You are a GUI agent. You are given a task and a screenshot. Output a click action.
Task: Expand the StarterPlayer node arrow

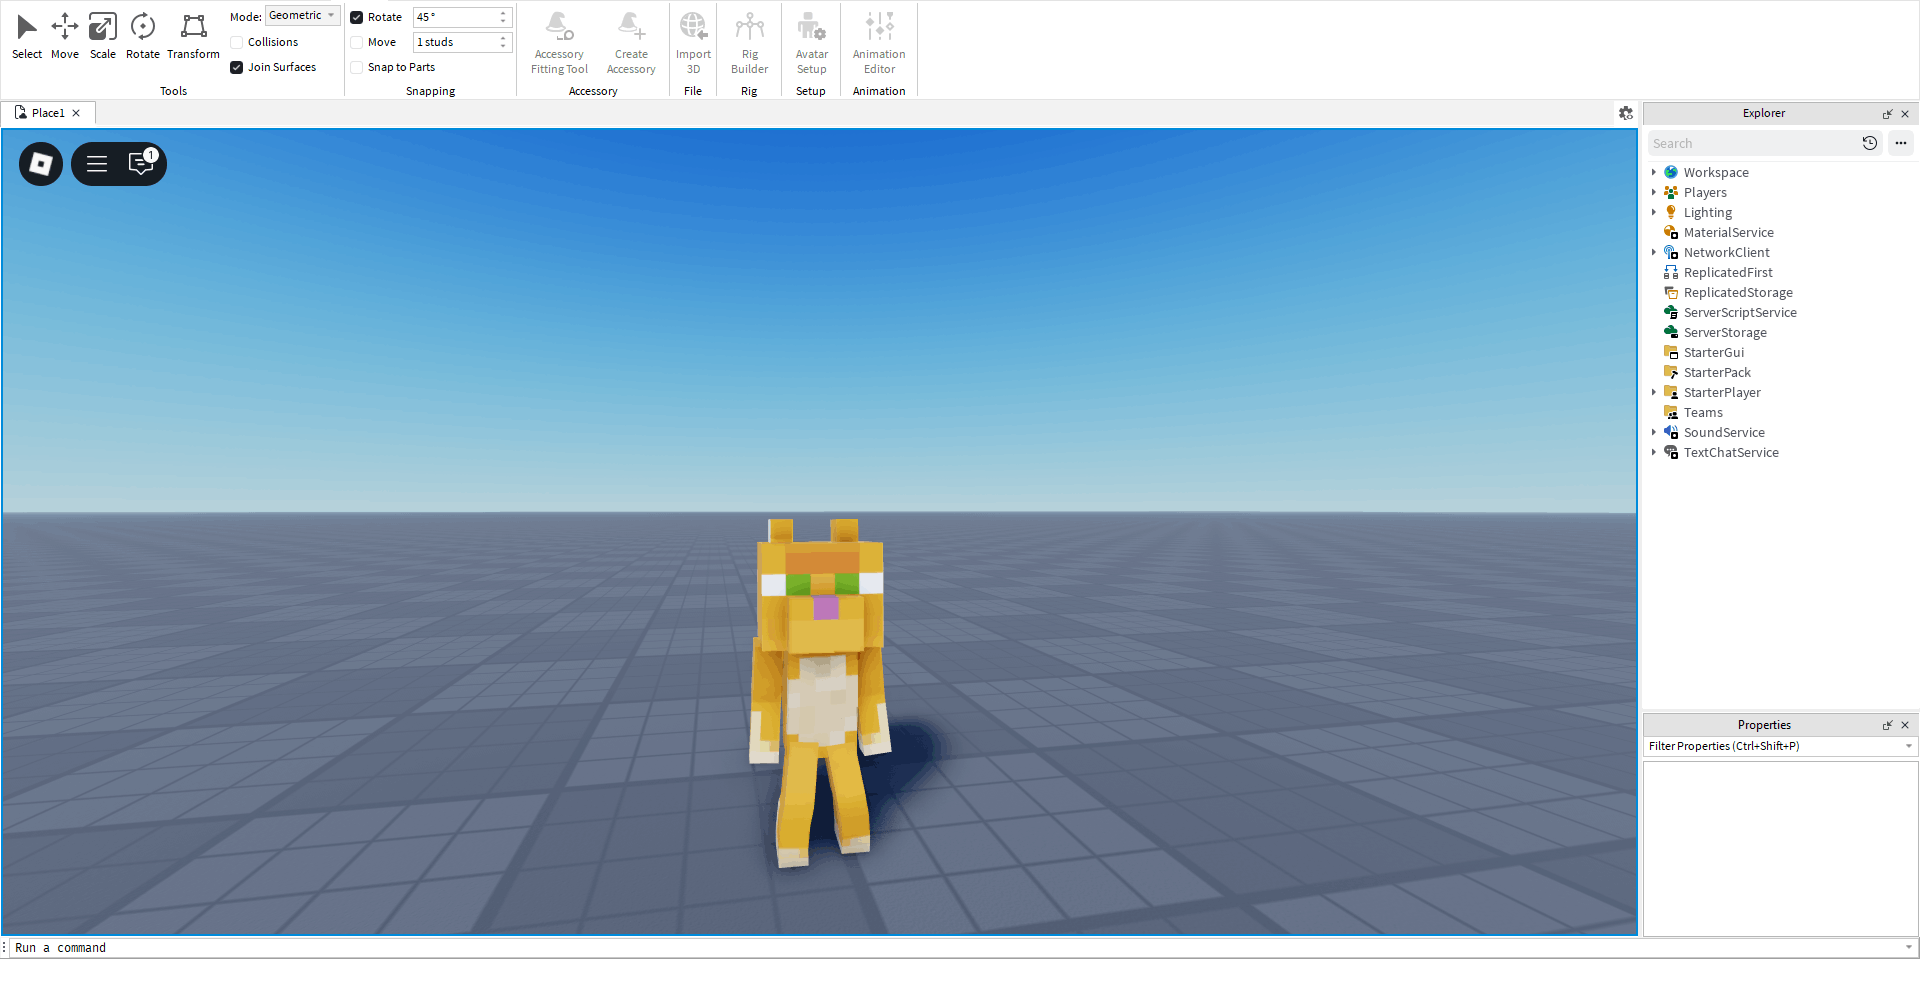click(1654, 392)
